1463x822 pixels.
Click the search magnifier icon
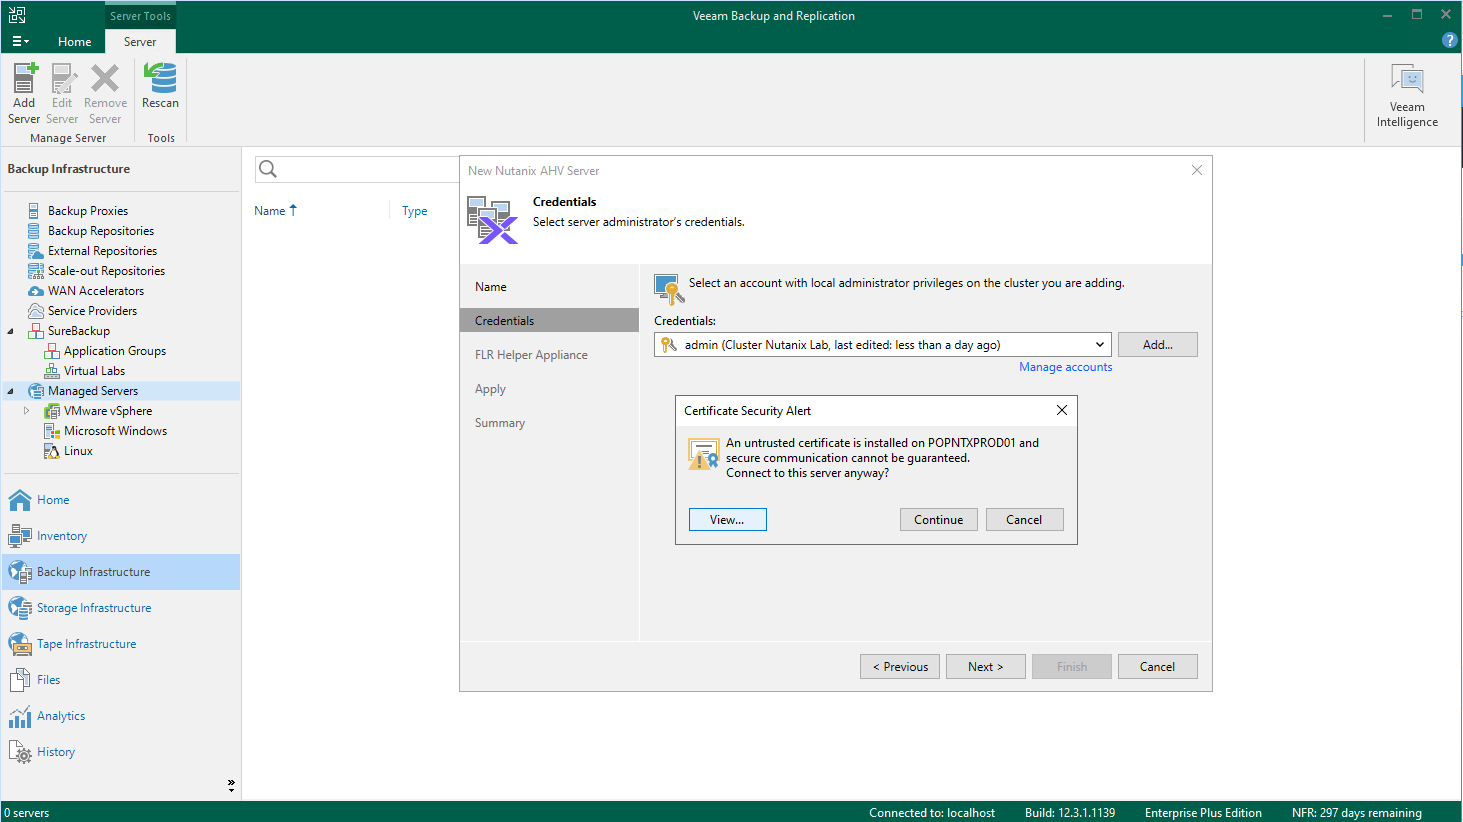(x=268, y=169)
